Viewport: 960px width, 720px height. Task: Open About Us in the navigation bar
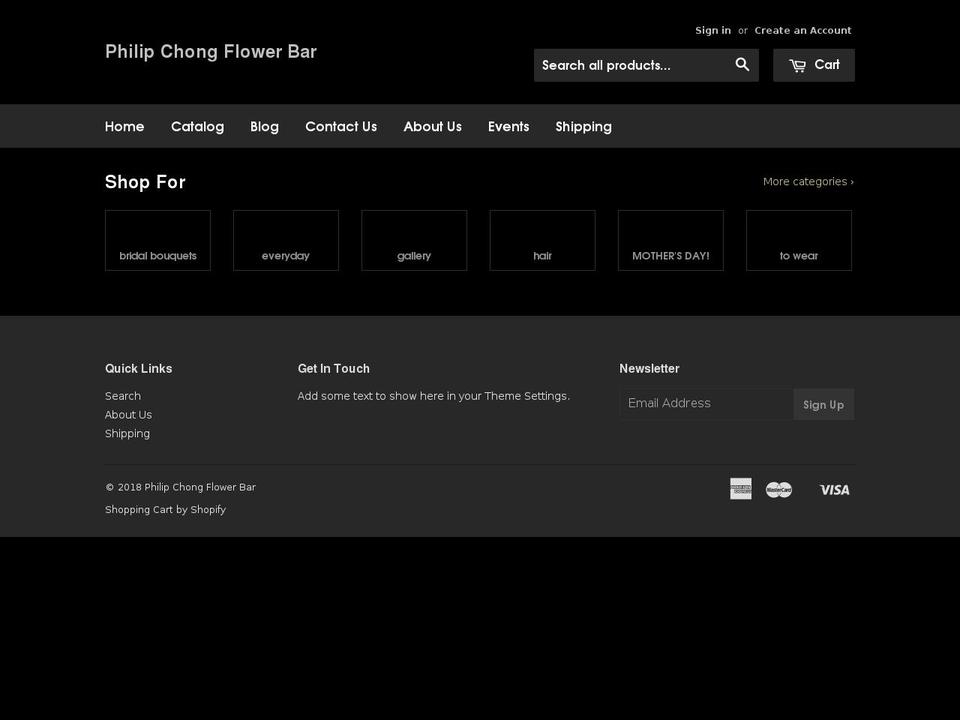point(432,127)
